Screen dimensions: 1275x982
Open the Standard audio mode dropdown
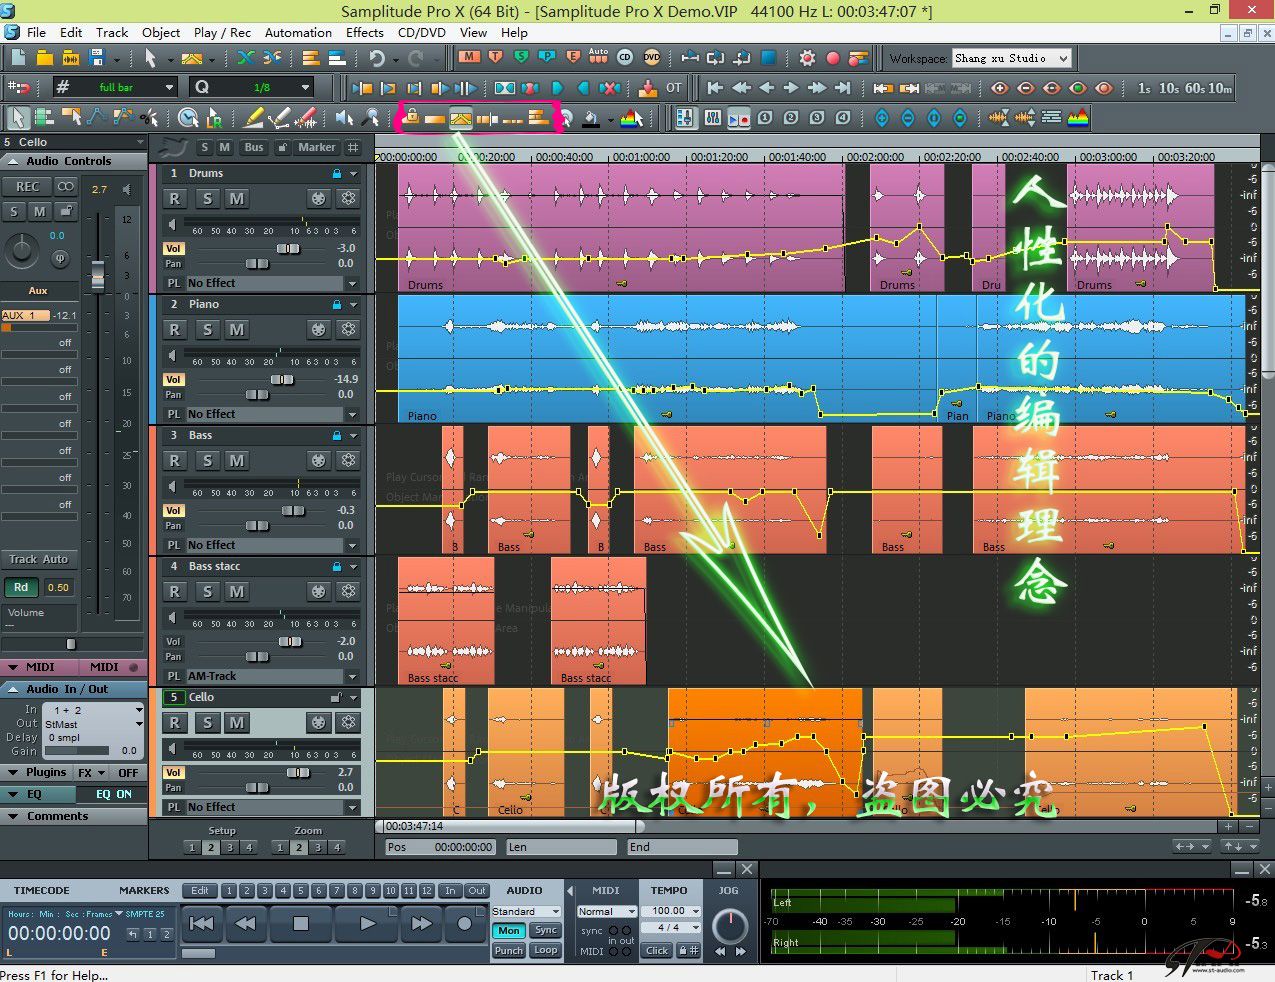pos(526,911)
